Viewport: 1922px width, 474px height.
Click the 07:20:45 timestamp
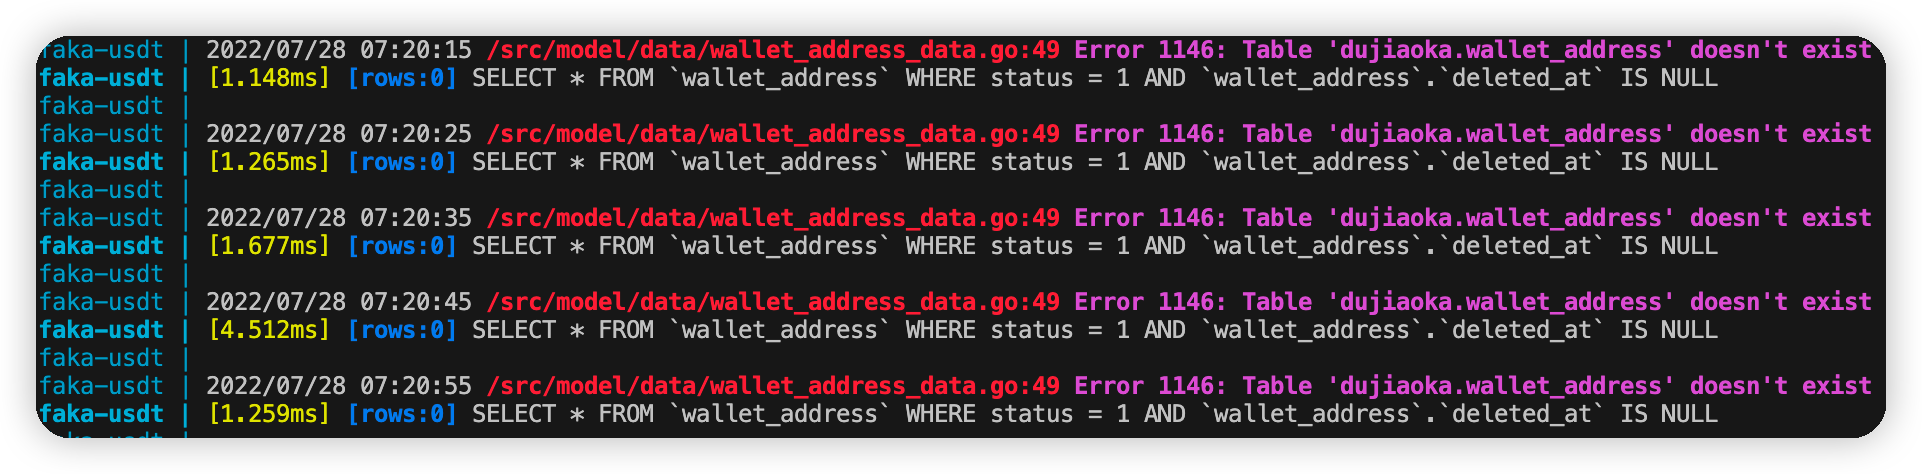coord(416,302)
